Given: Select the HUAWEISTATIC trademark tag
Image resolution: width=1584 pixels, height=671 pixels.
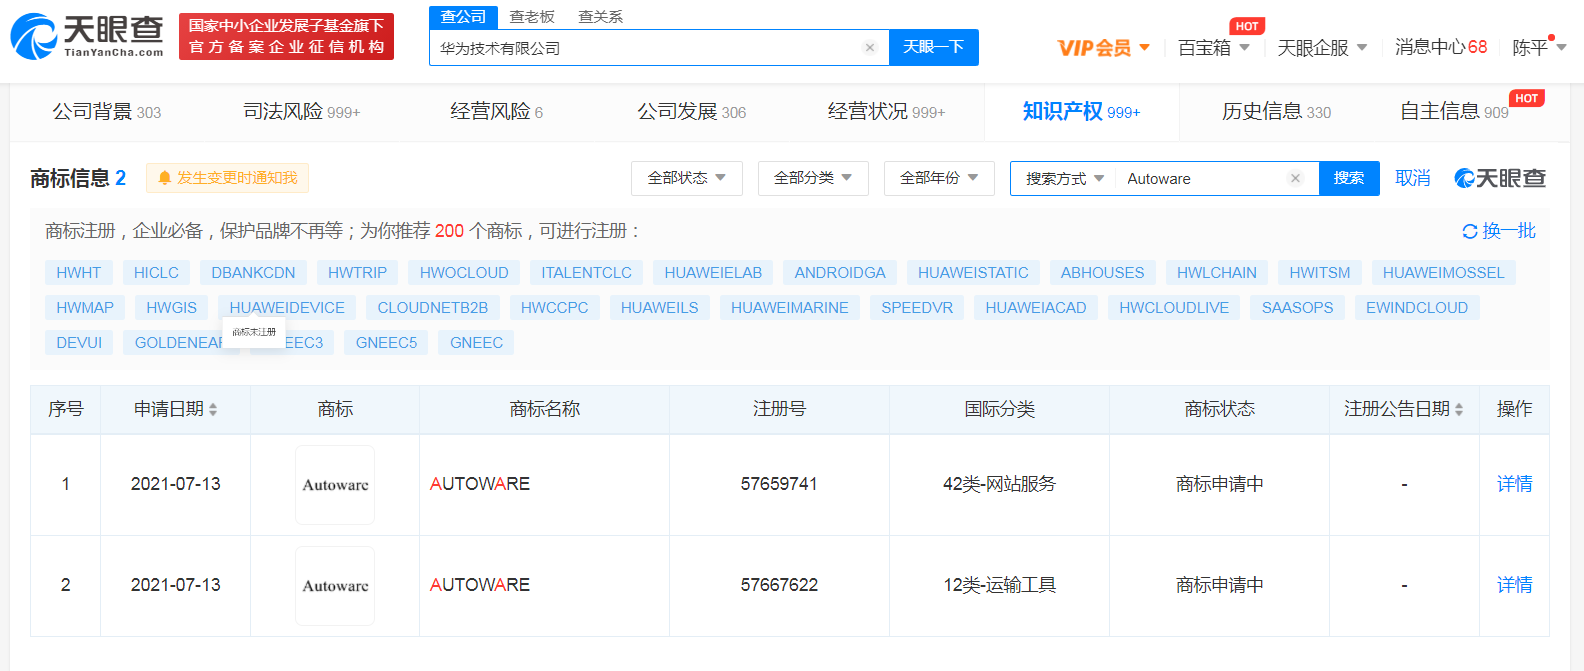Looking at the screenshot, I should point(973,273).
